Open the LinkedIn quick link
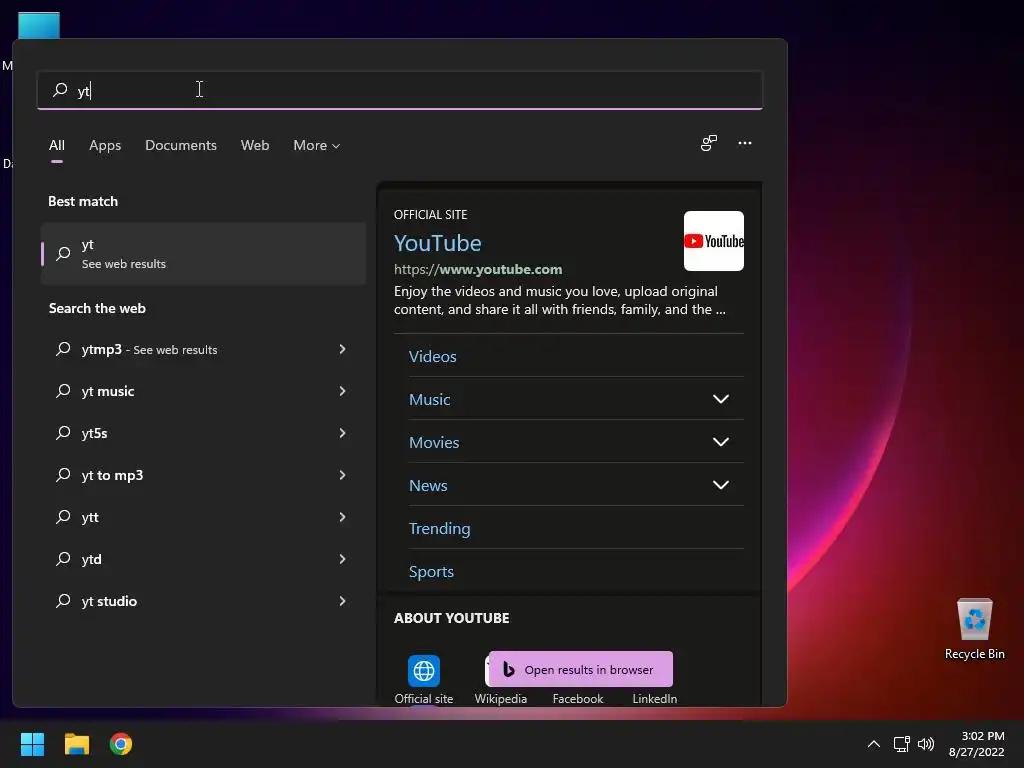The height and width of the screenshot is (768, 1024). pyautogui.click(x=654, y=698)
